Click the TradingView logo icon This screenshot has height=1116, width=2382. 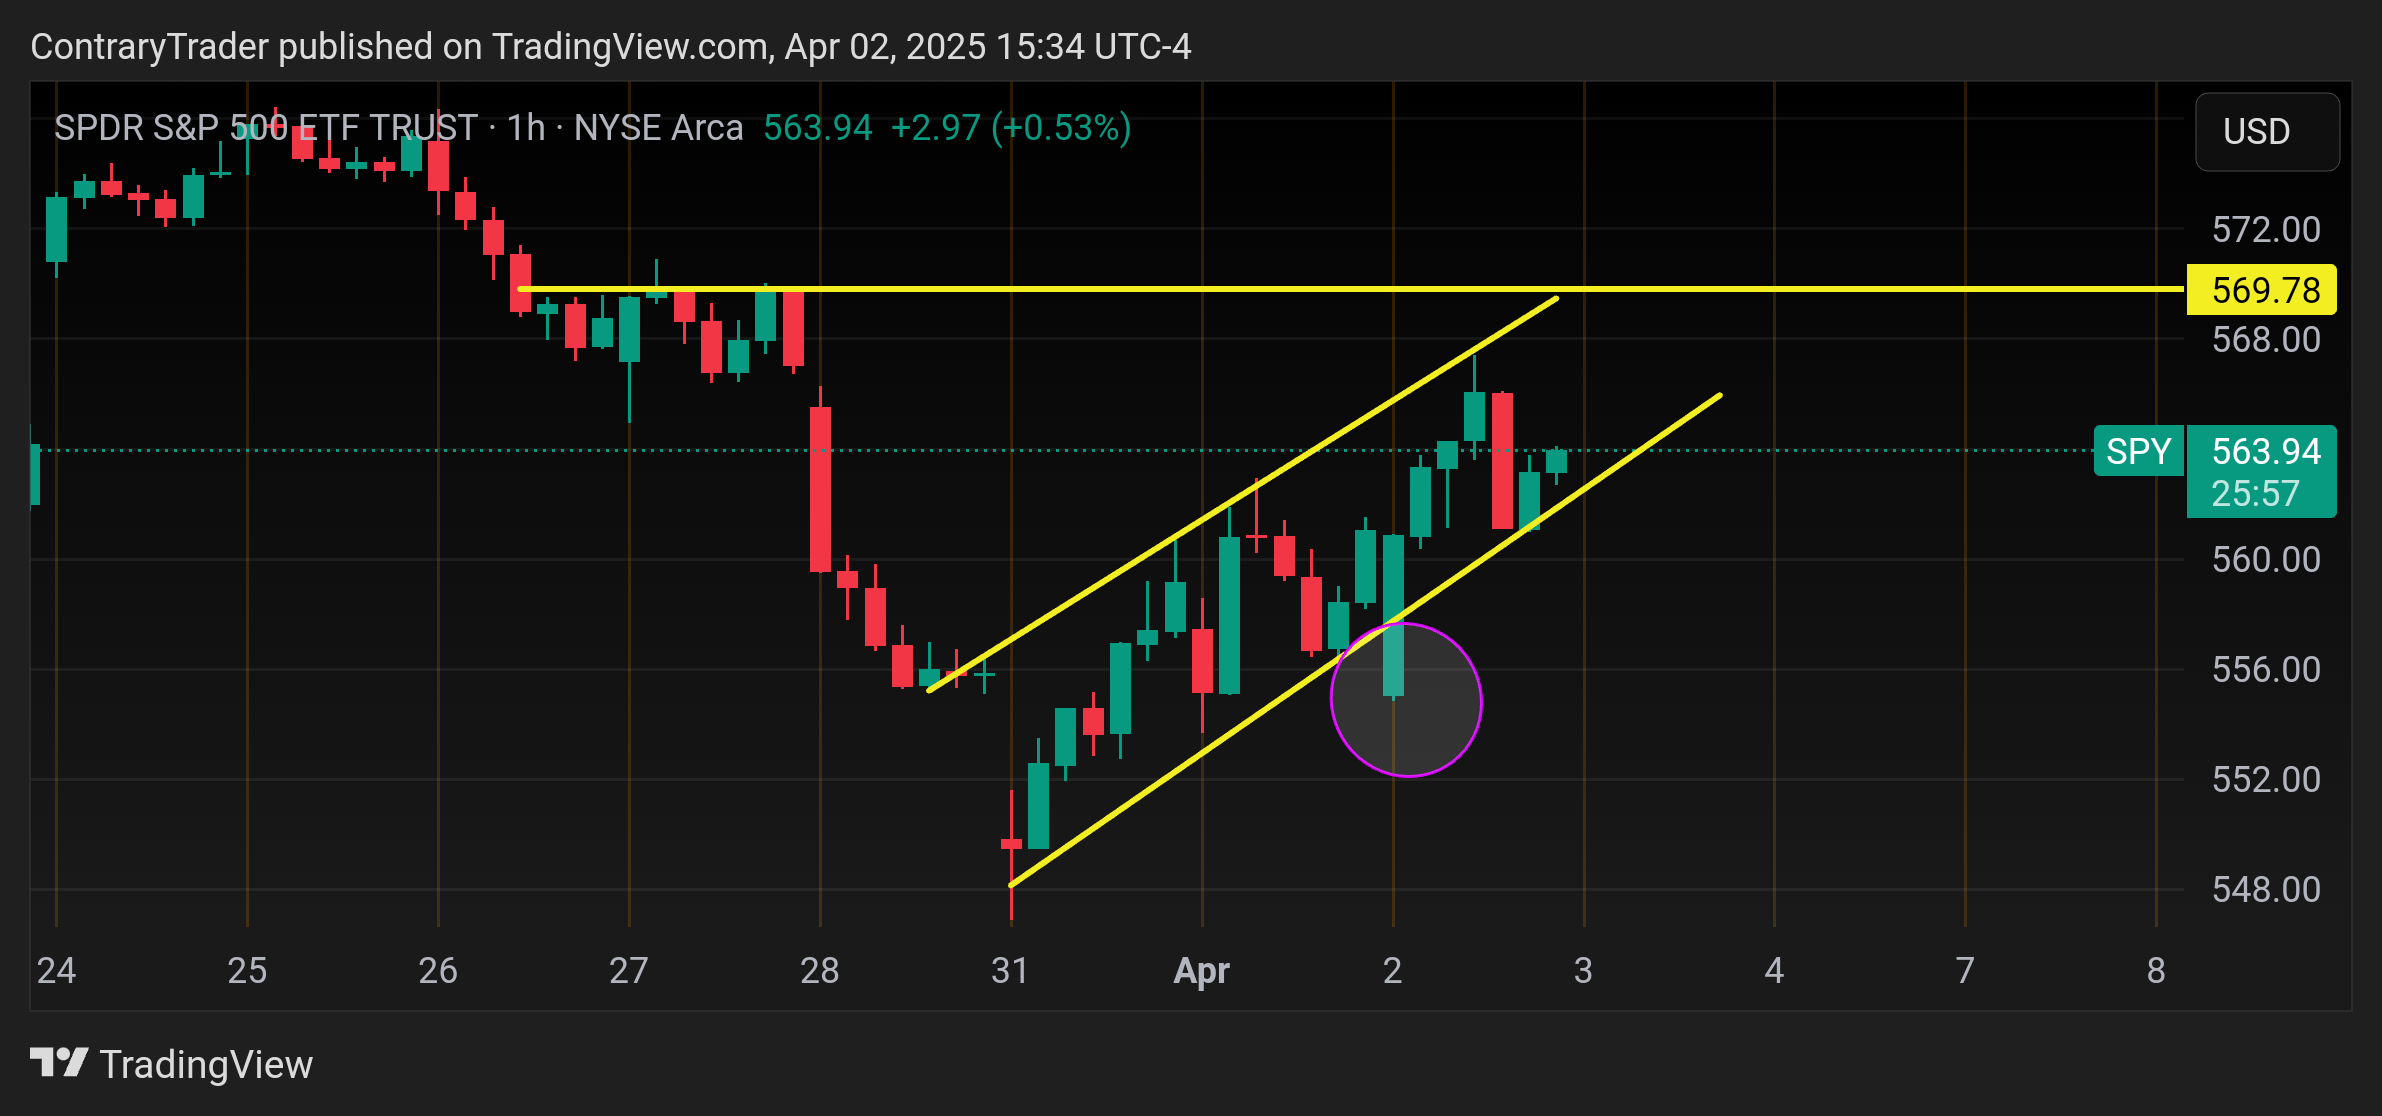(x=59, y=1063)
